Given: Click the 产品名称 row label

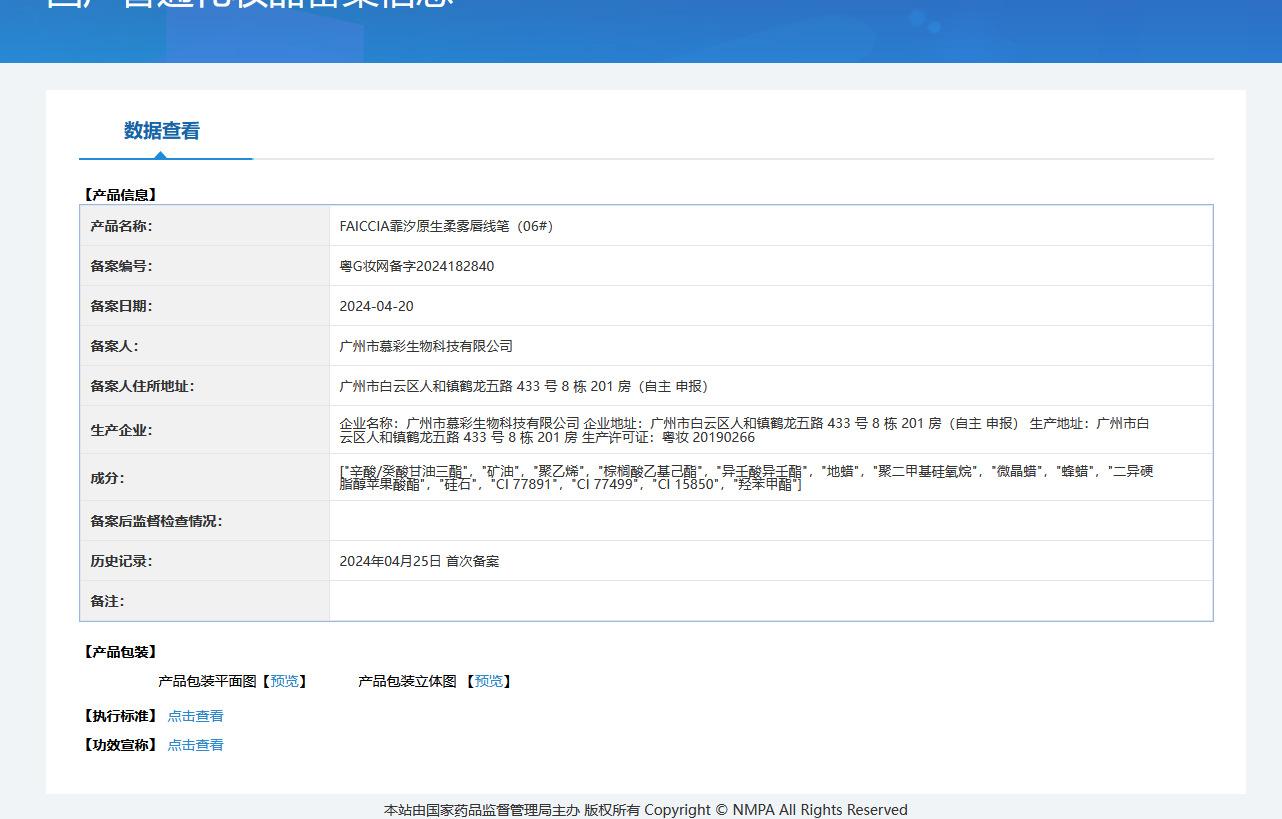Looking at the screenshot, I should (121, 226).
